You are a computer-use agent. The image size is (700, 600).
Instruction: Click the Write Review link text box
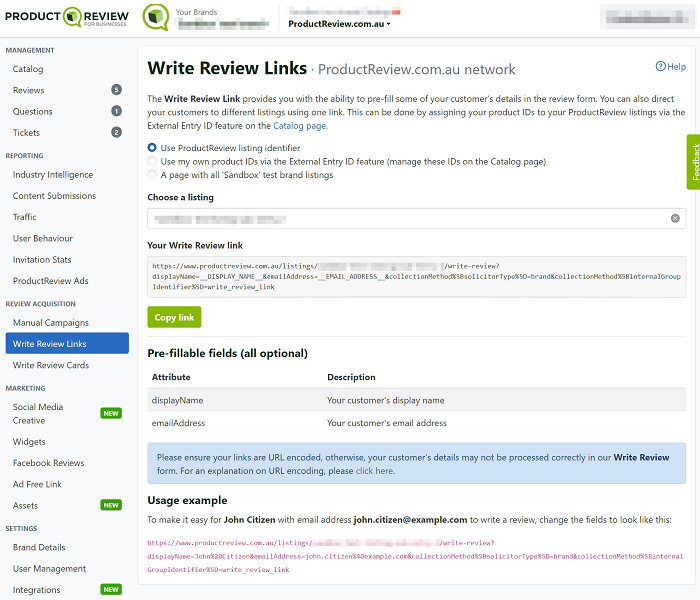(416, 277)
